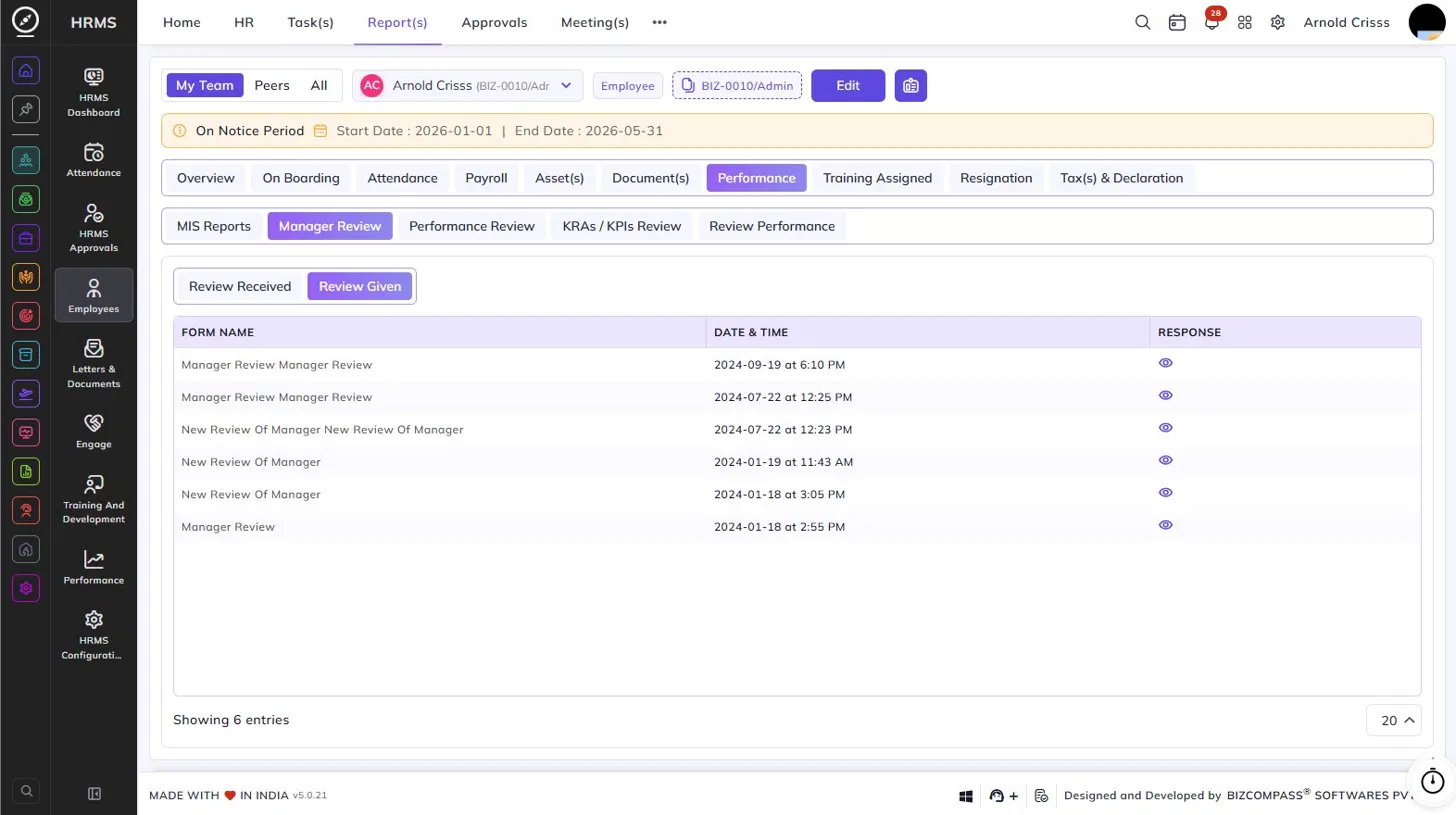Open the red target app icon
Screen dimensions: 1456x815
pos(26,316)
